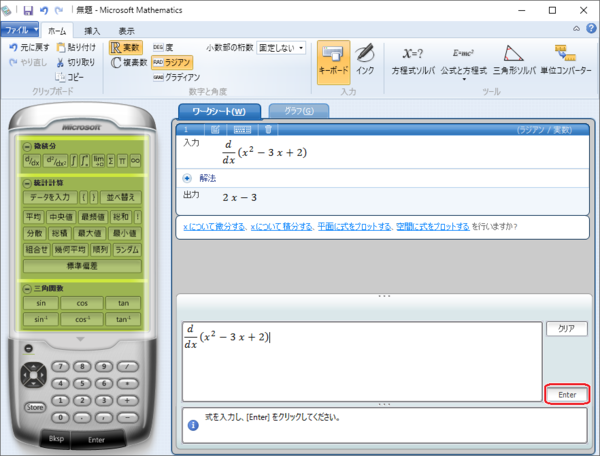Screen dimensions: 600x456
Task: Collapse the Statistics (統計計算) section
Action: 27,183
